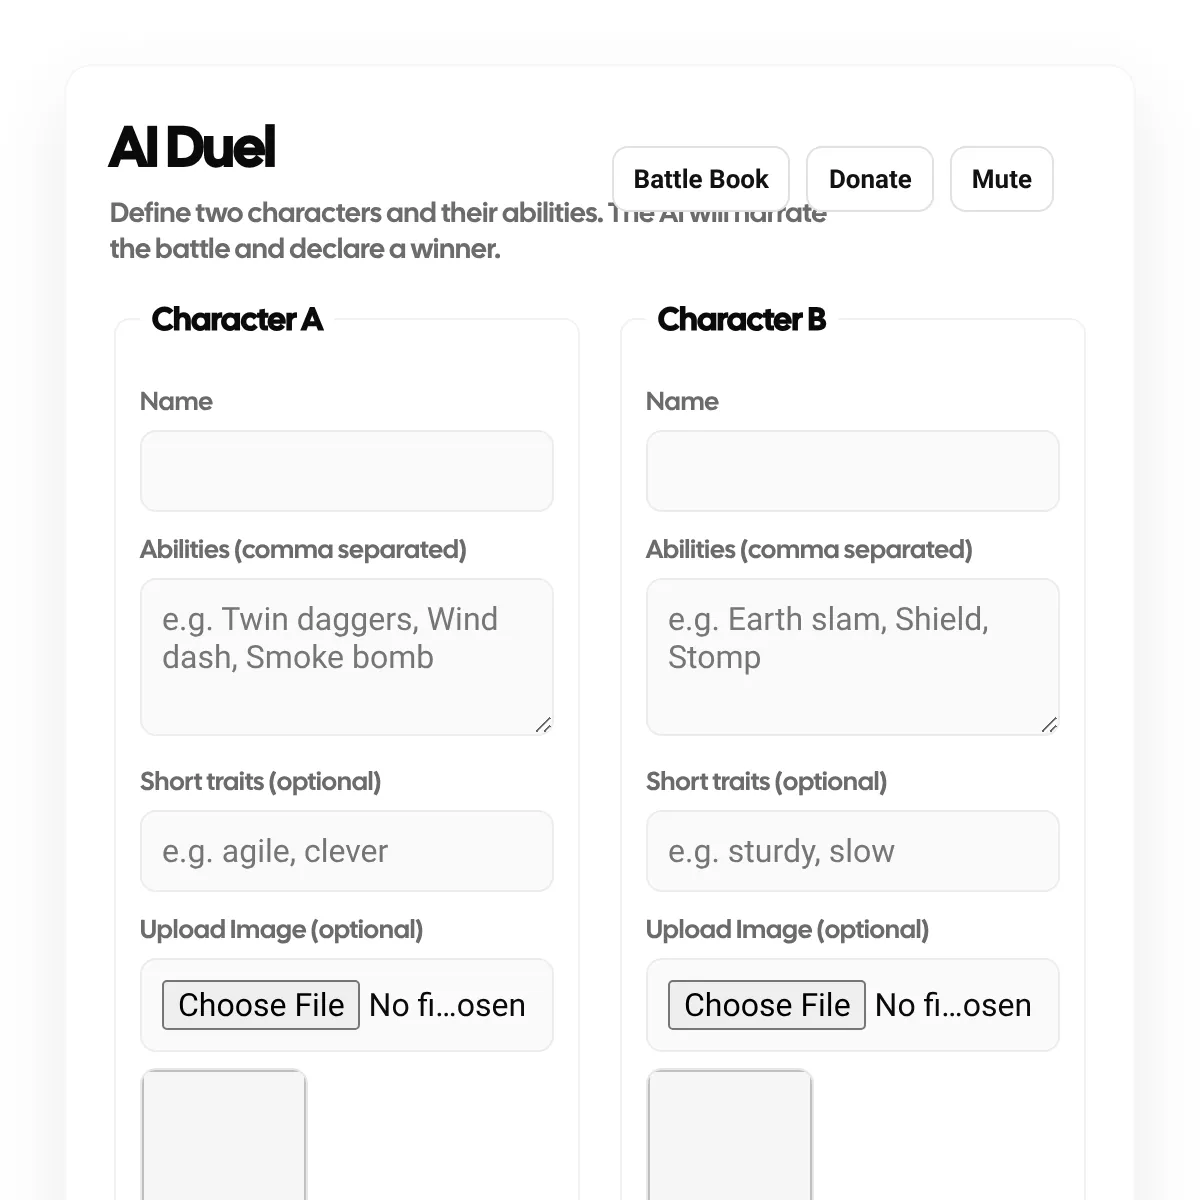Mute the game sound
Viewport: 1200px width, 1200px height.
coord(1001,179)
